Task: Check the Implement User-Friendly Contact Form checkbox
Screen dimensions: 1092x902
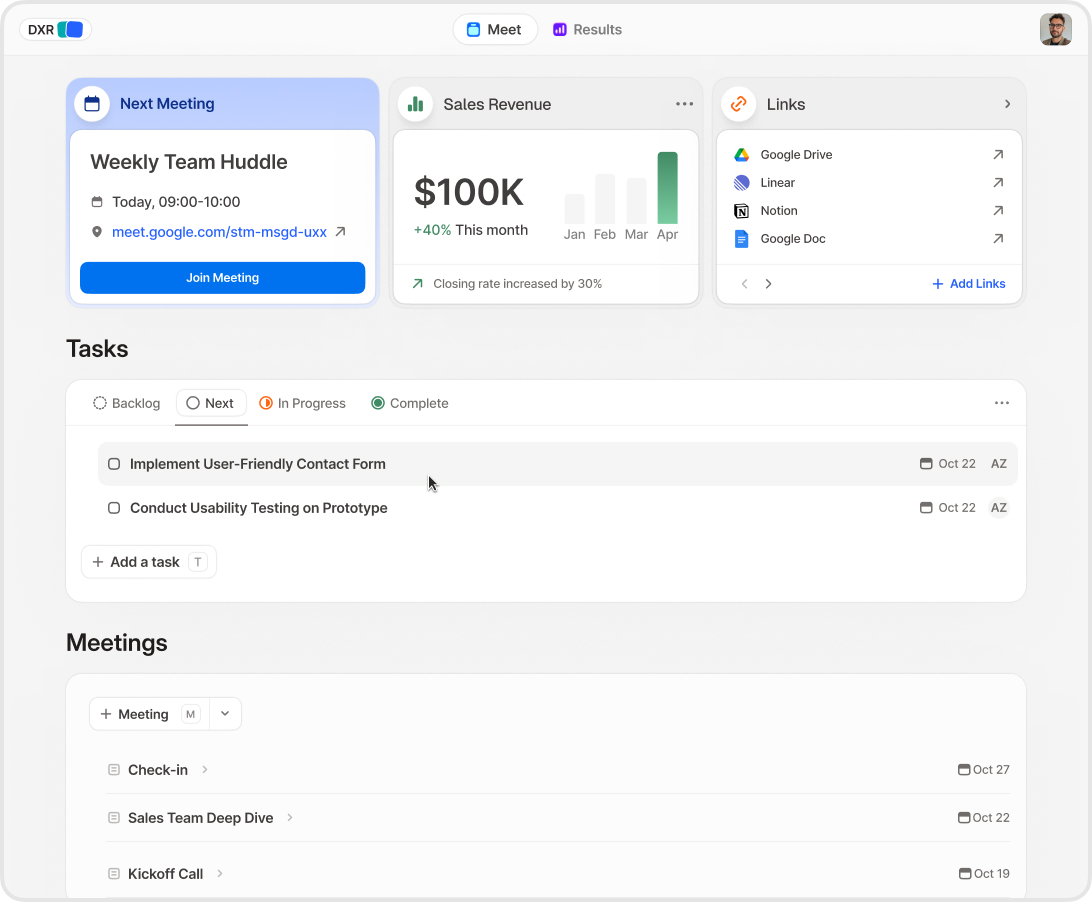Action: (114, 463)
